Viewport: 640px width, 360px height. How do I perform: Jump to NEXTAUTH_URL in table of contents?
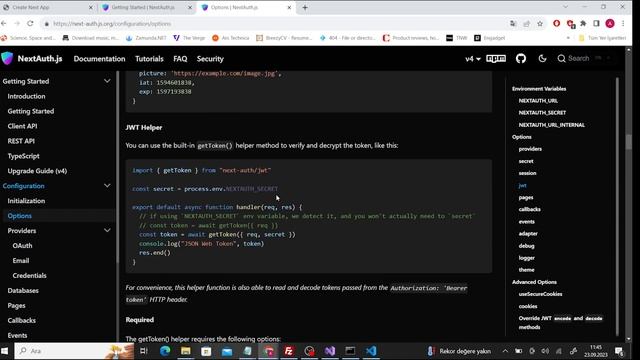[x=538, y=100]
